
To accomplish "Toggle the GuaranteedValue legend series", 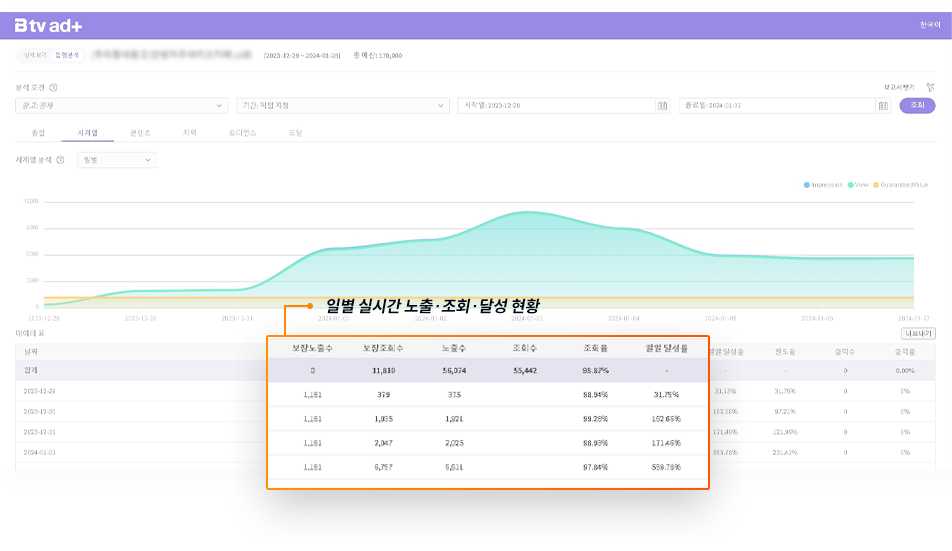I will click(901, 185).
